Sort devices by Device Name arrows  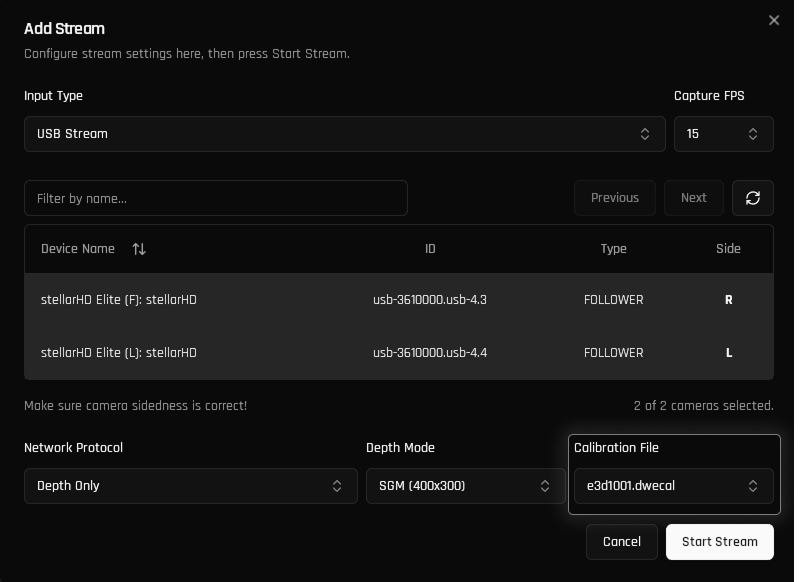pos(139,249)
